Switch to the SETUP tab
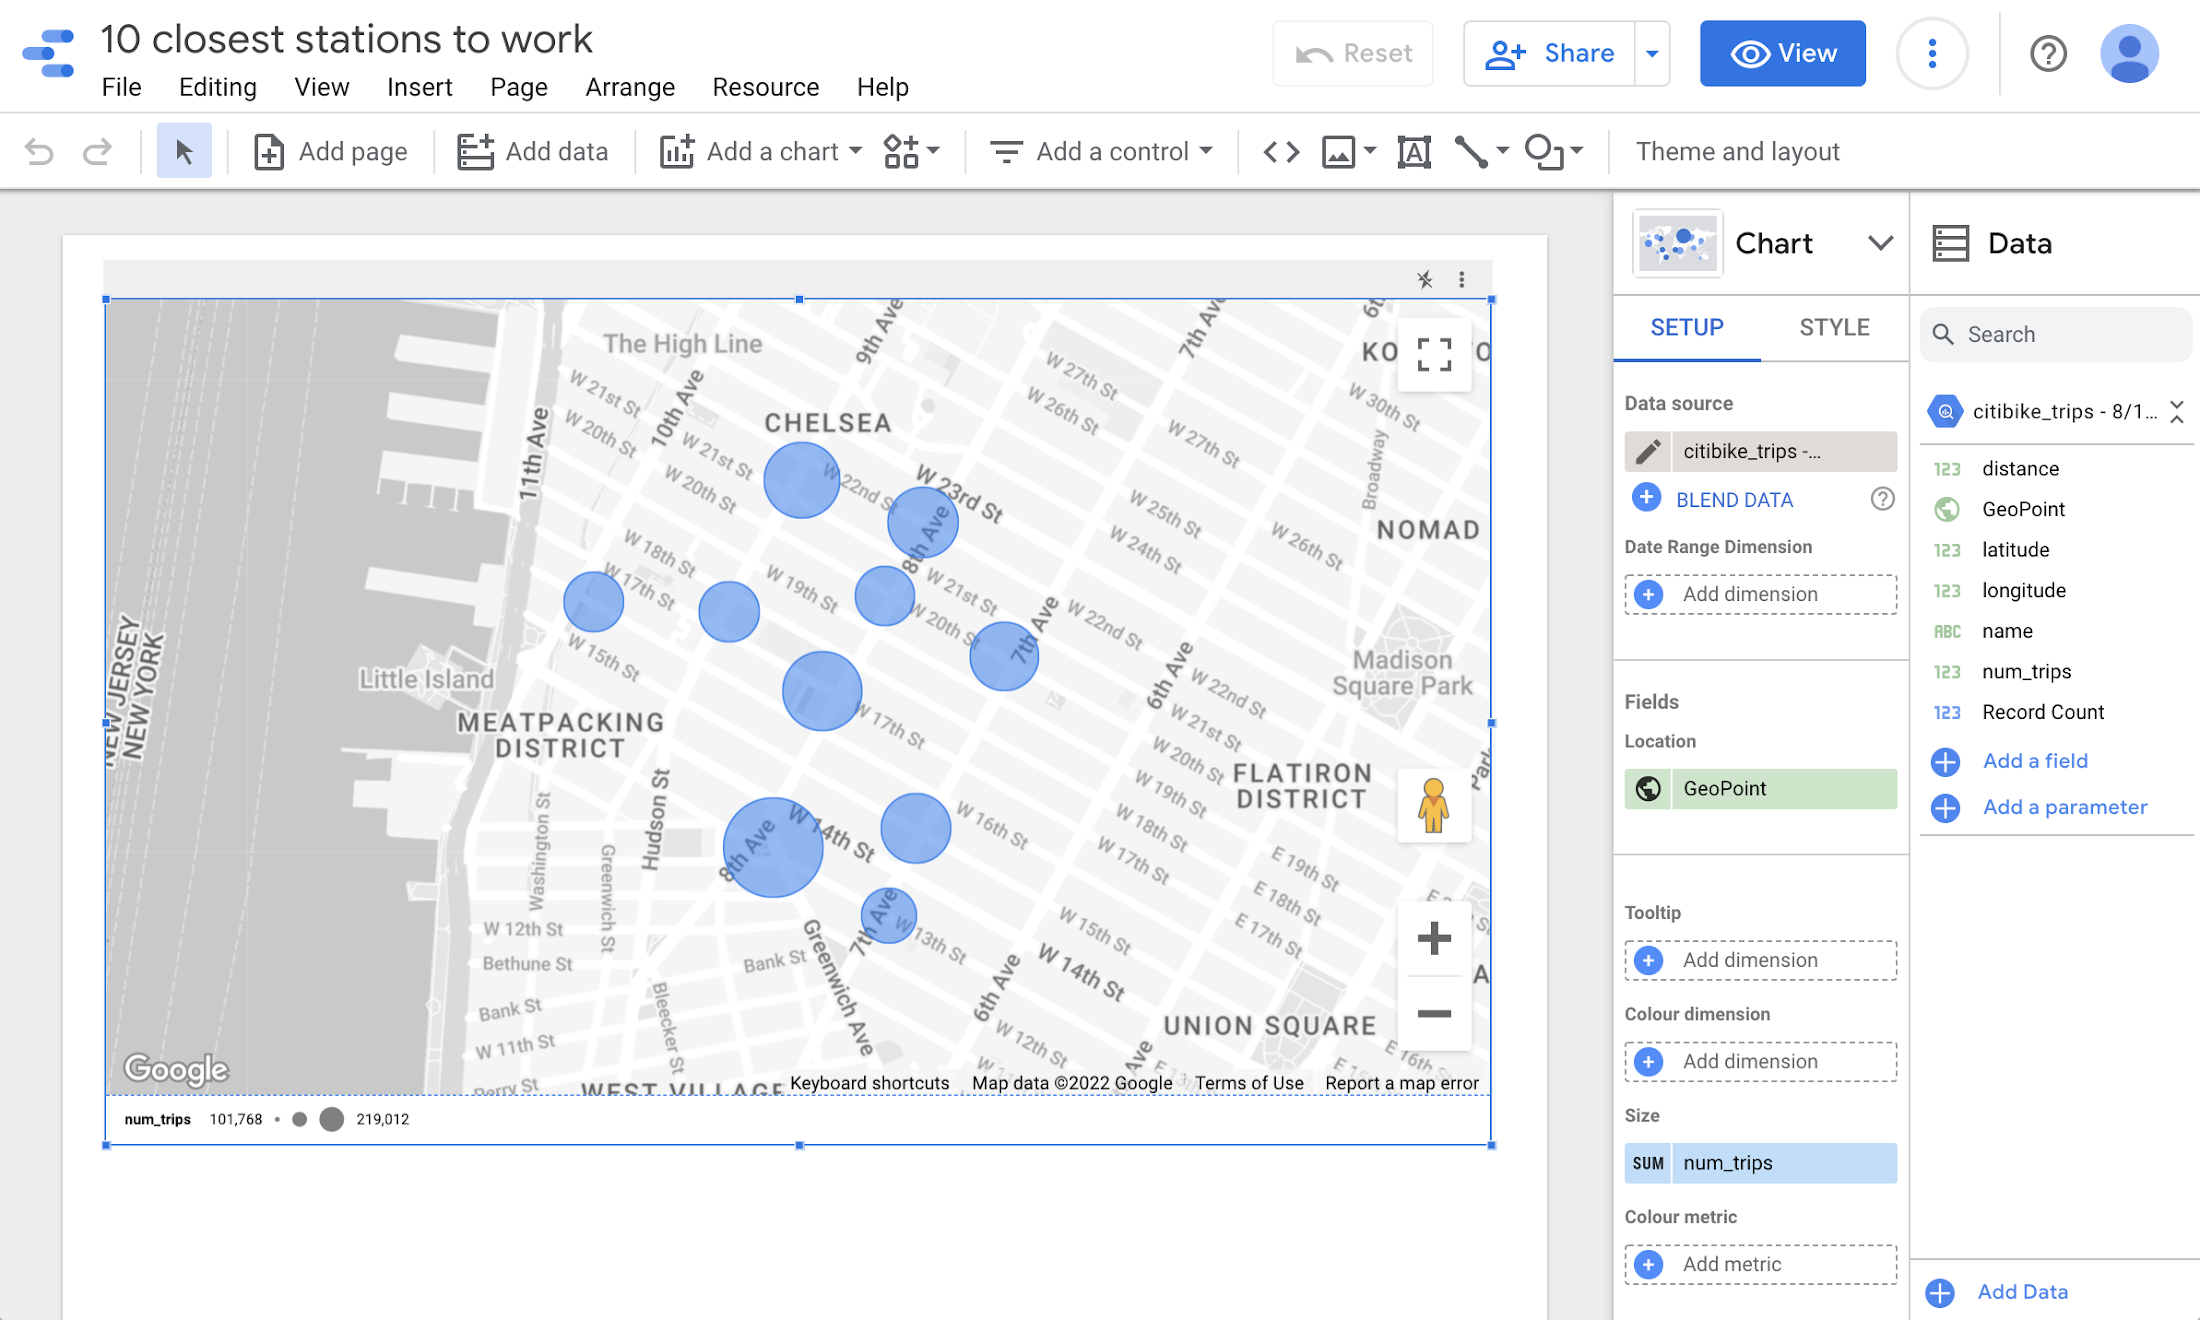The height and width of the screenshot is (1320, 2200). (x=1686, y=327)
